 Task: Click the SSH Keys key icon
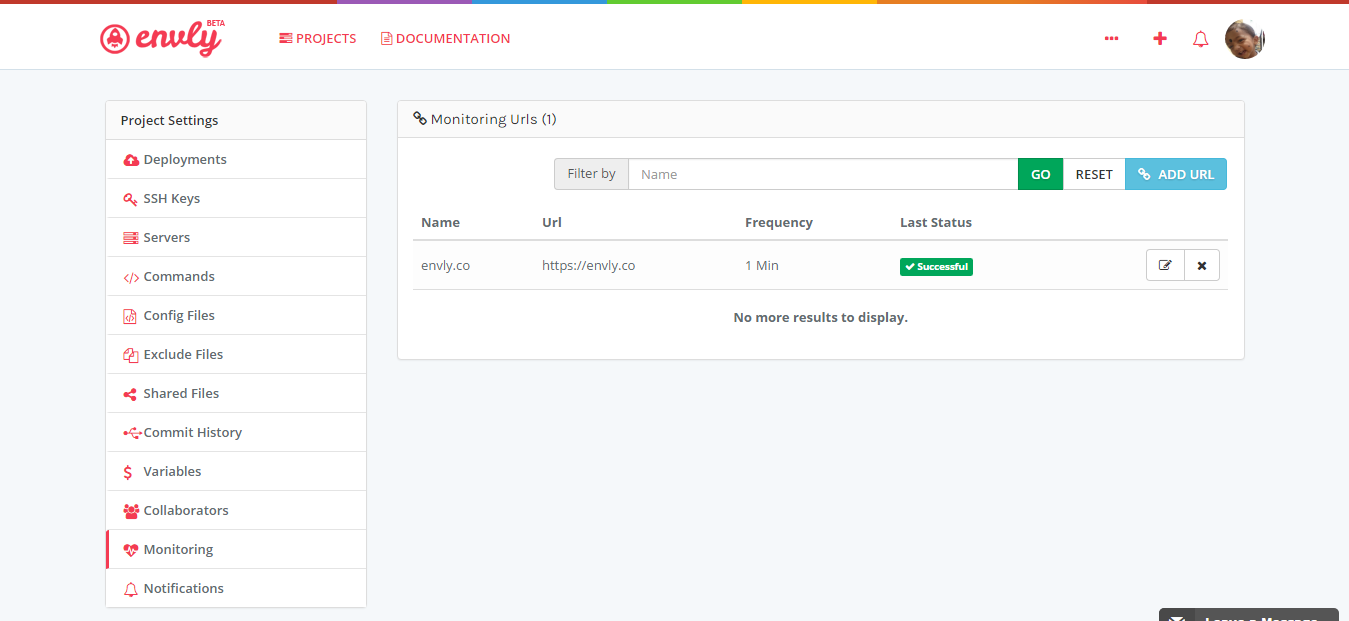point(131,199)
